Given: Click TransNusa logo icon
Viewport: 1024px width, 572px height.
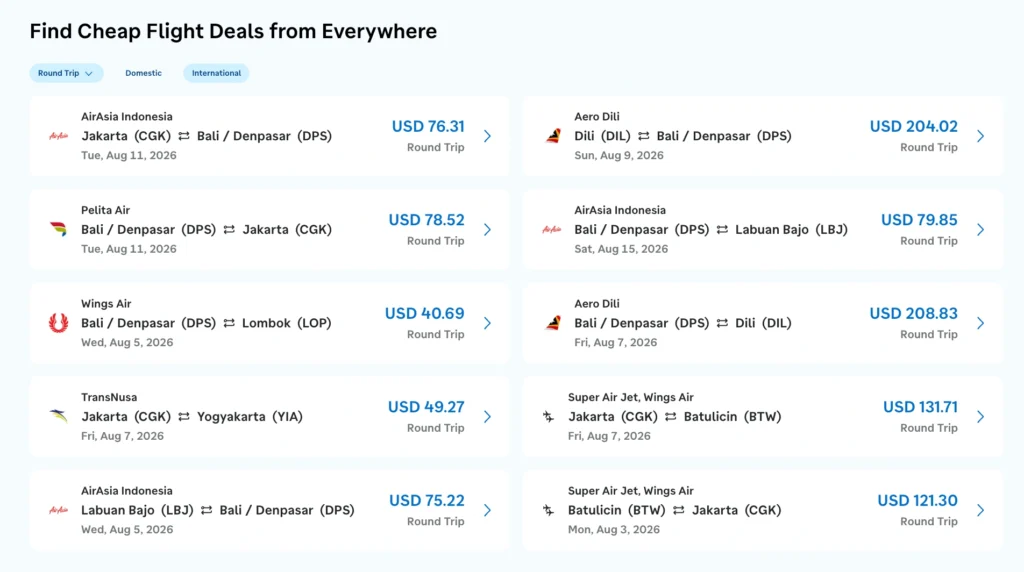Looking at the screenshot, I should (x=59, y=416).
